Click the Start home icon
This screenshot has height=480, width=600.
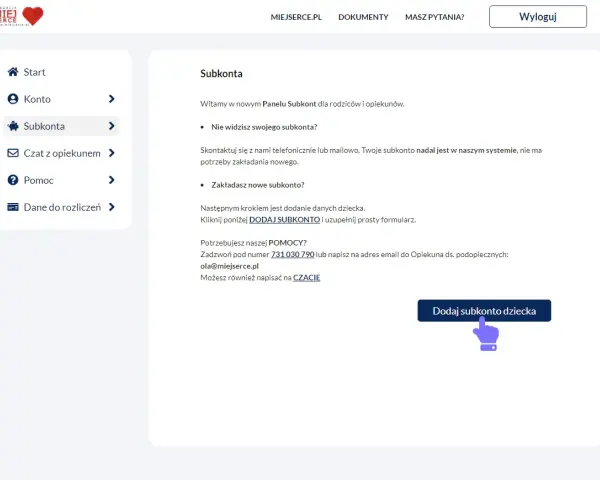tap(13, 72)
